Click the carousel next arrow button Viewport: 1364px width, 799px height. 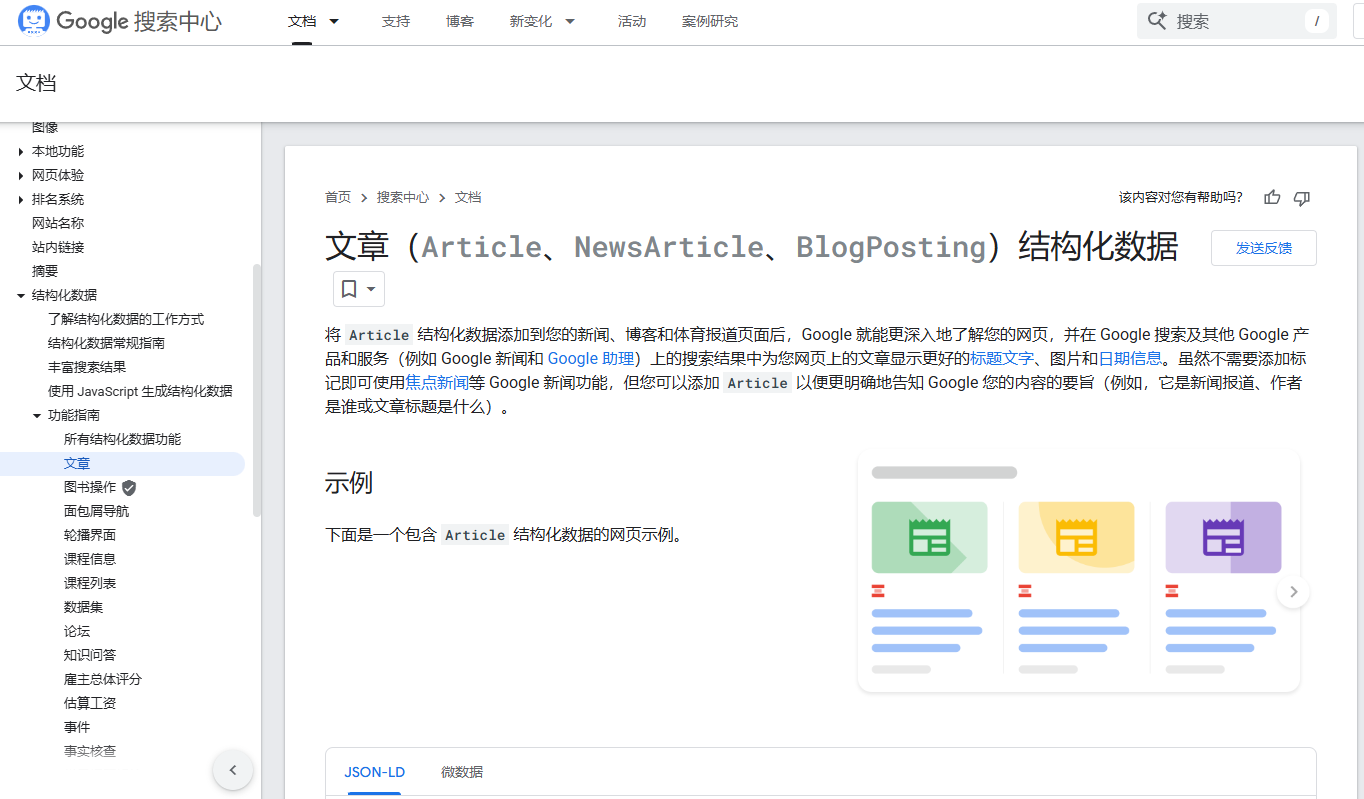pyautogui.click(x=1293, y=592)
